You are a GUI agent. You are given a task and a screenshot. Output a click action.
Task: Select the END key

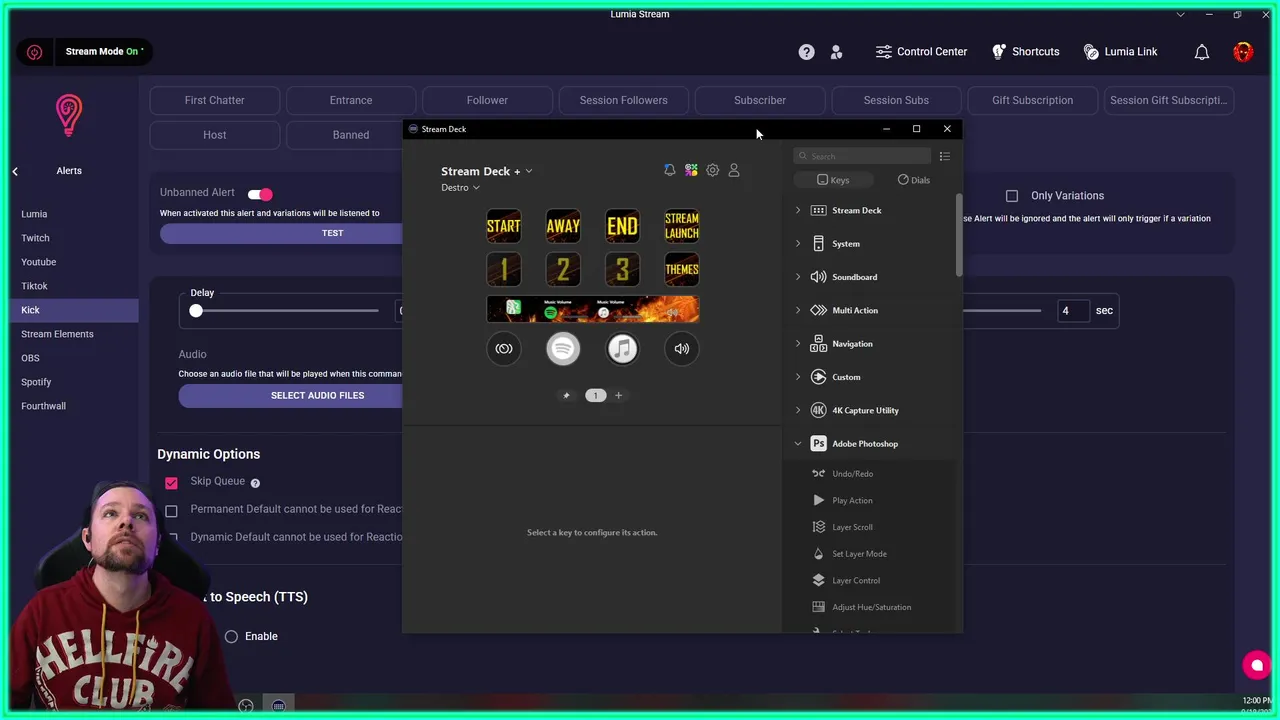coord(622,226)
